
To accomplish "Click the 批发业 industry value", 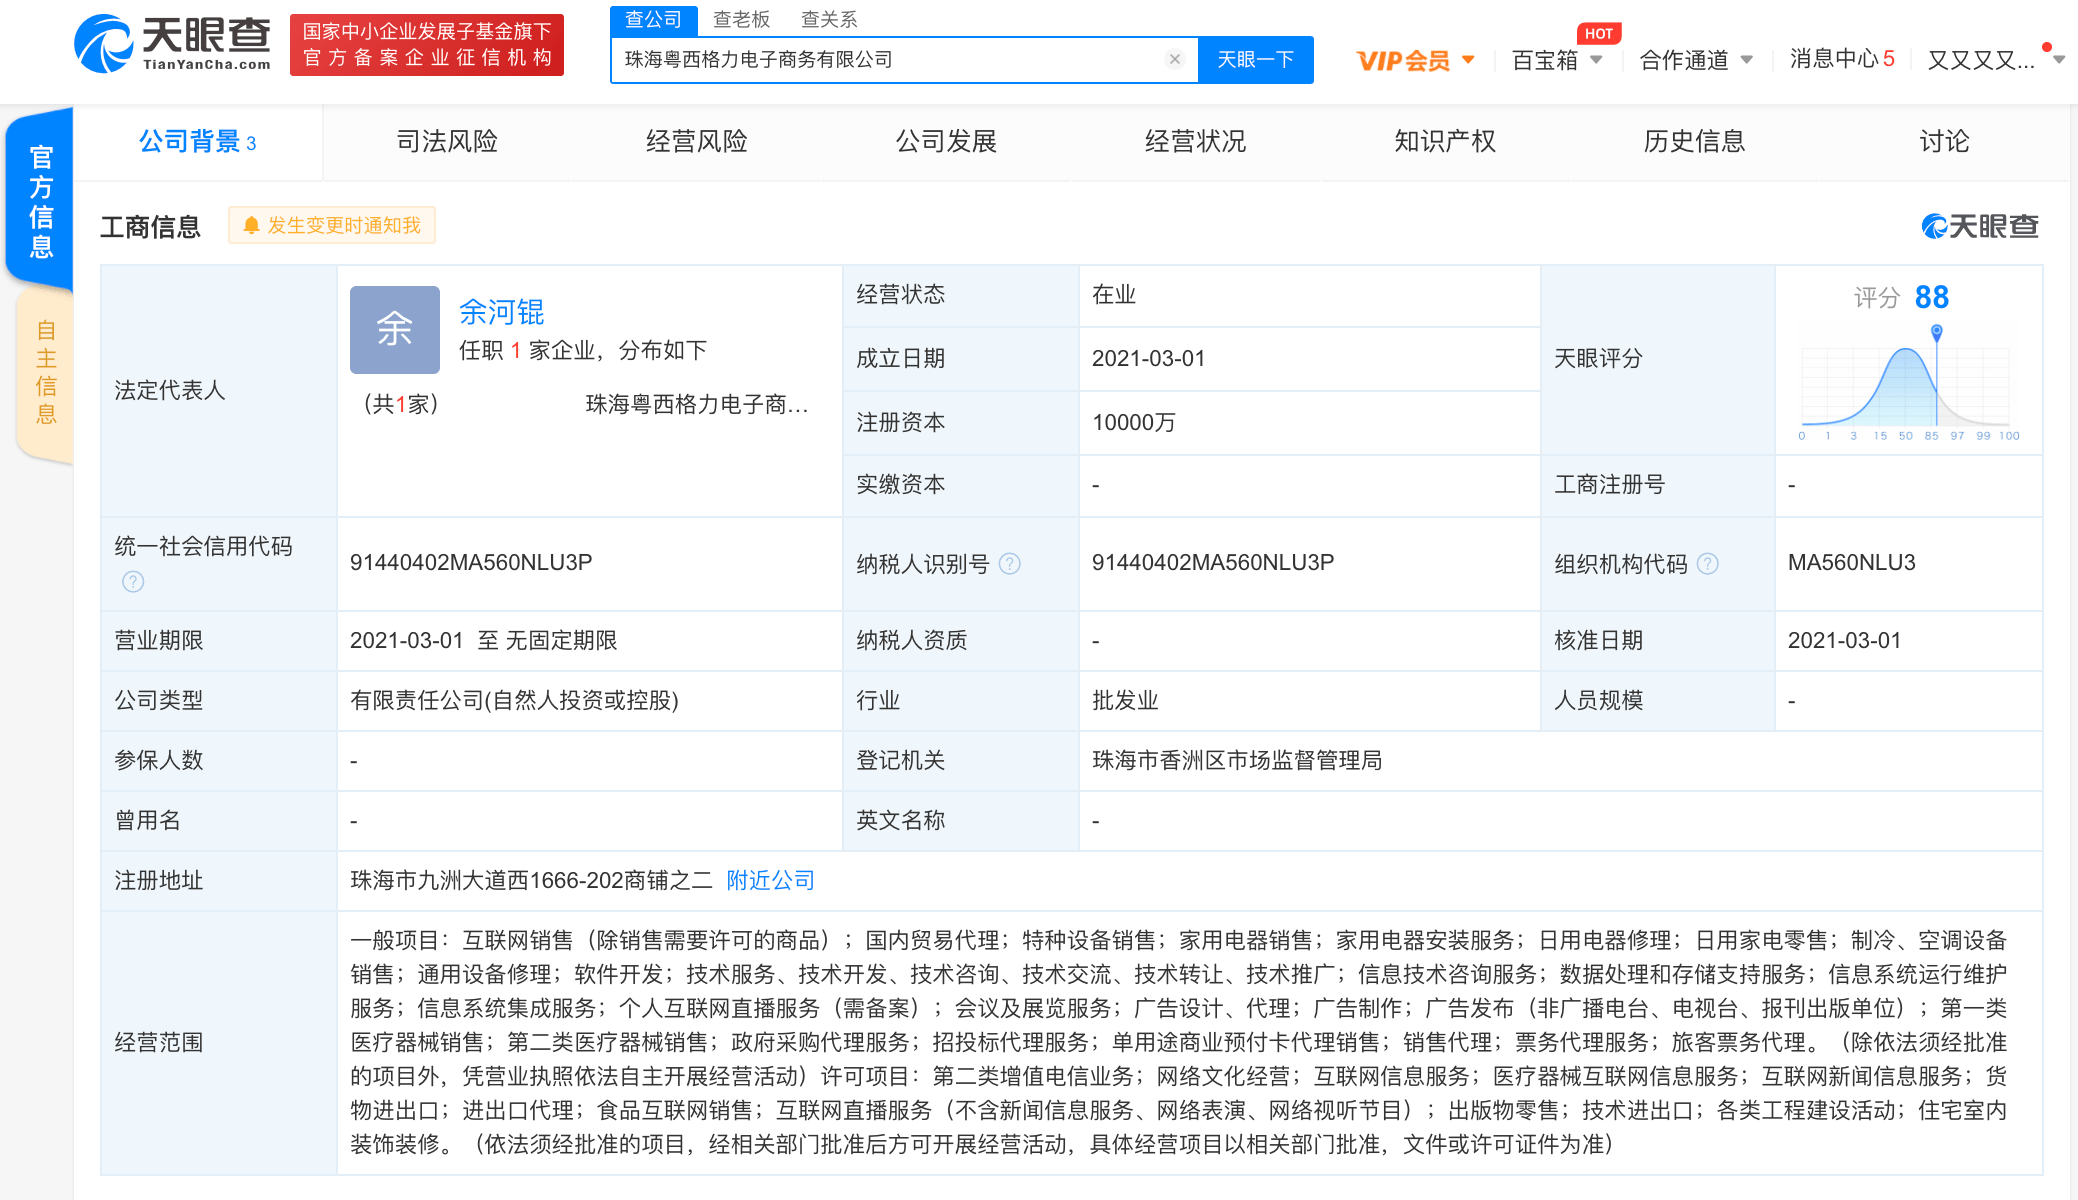I will click(1125, 700).
